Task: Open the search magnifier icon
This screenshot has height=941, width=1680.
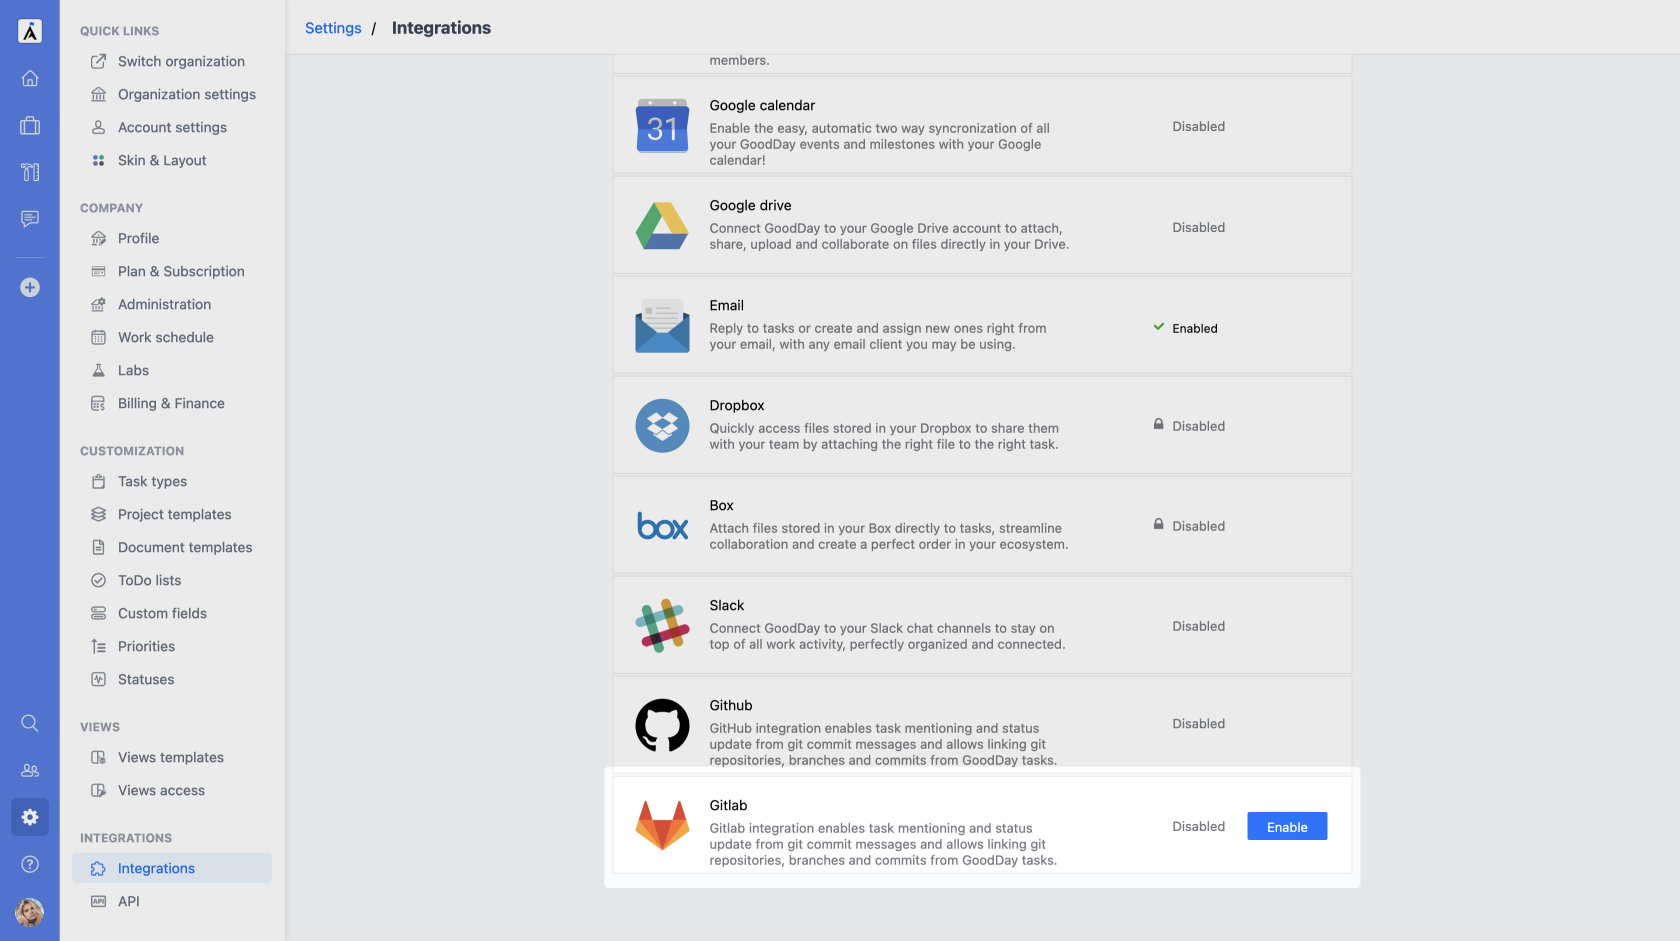Action: (30, 723)
